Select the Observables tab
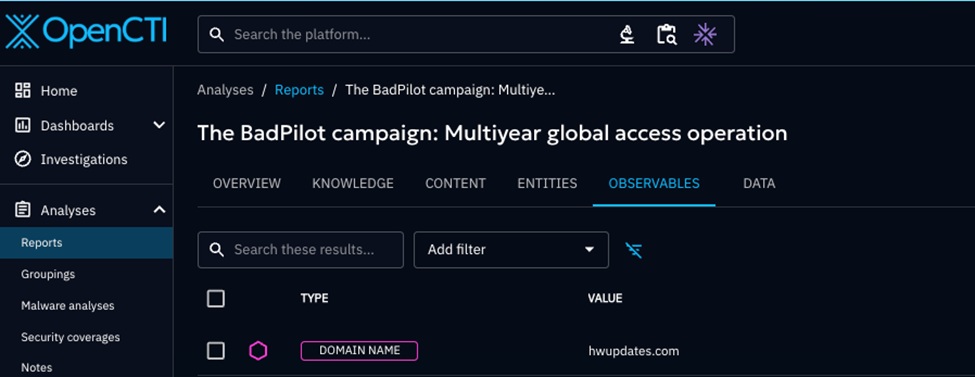975x377 pixels. (x=654, y=184)
